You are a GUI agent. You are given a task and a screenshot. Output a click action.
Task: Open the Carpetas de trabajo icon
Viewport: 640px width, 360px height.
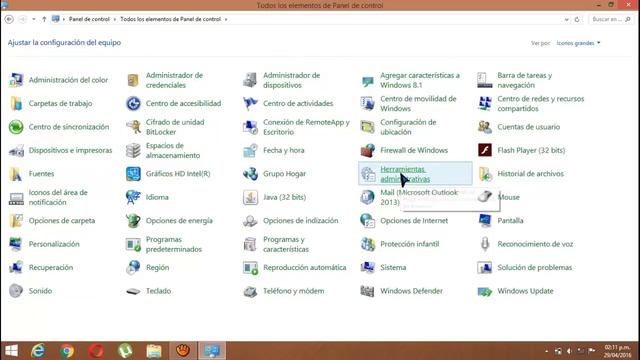(x=16, y=103)
